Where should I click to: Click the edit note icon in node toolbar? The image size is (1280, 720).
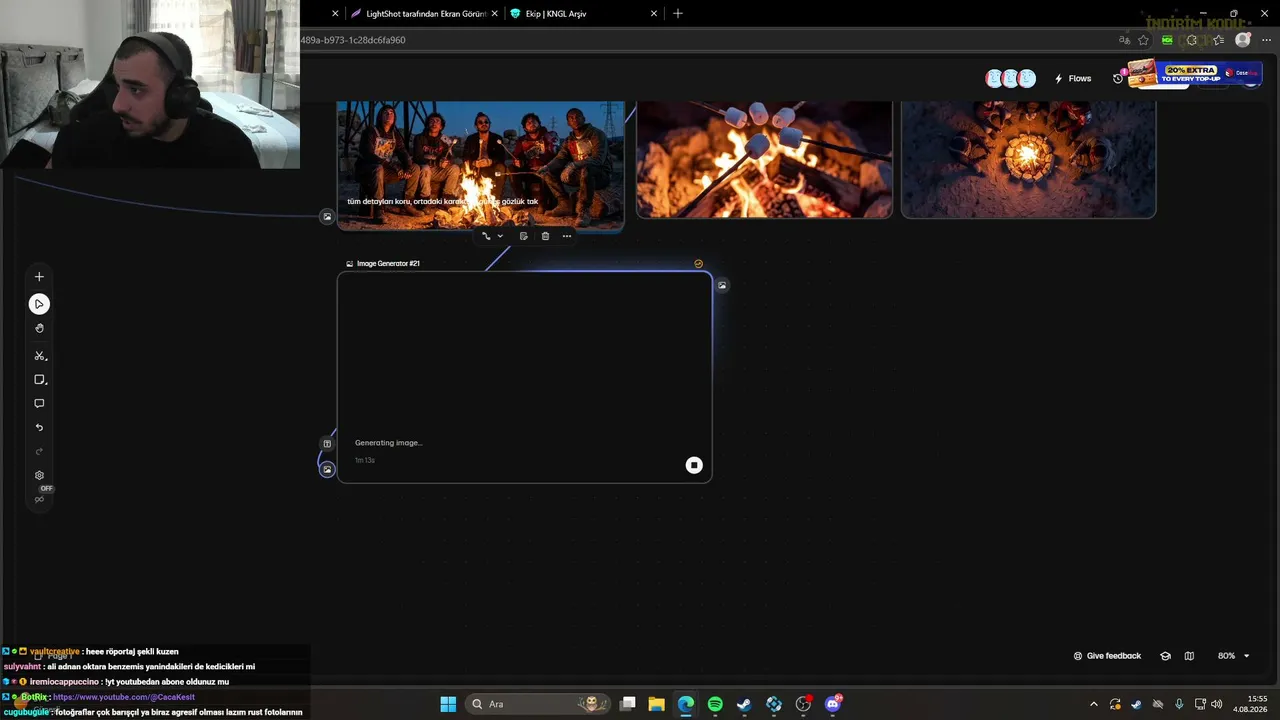(523, 236)
